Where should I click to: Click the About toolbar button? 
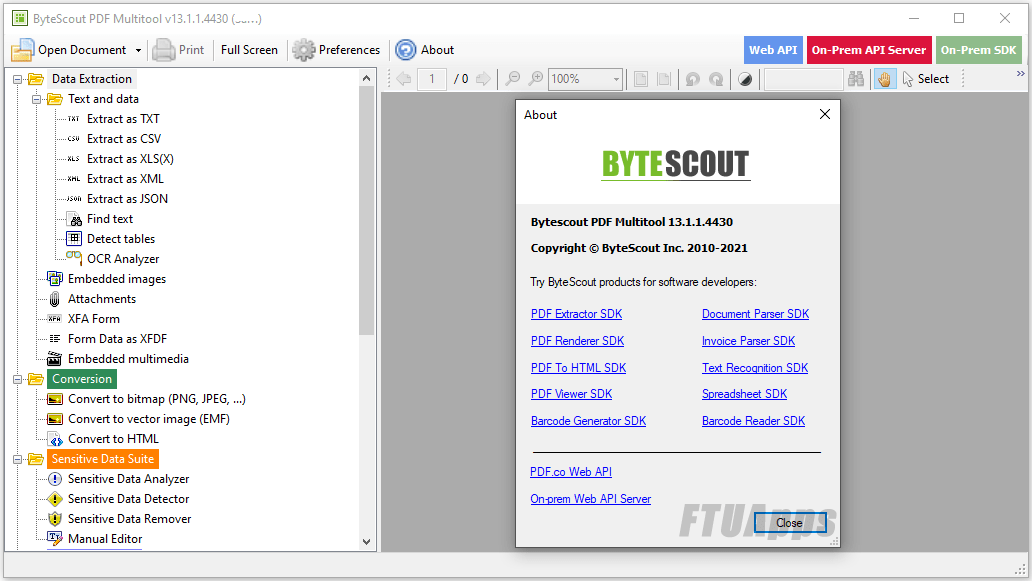[425, 50]
